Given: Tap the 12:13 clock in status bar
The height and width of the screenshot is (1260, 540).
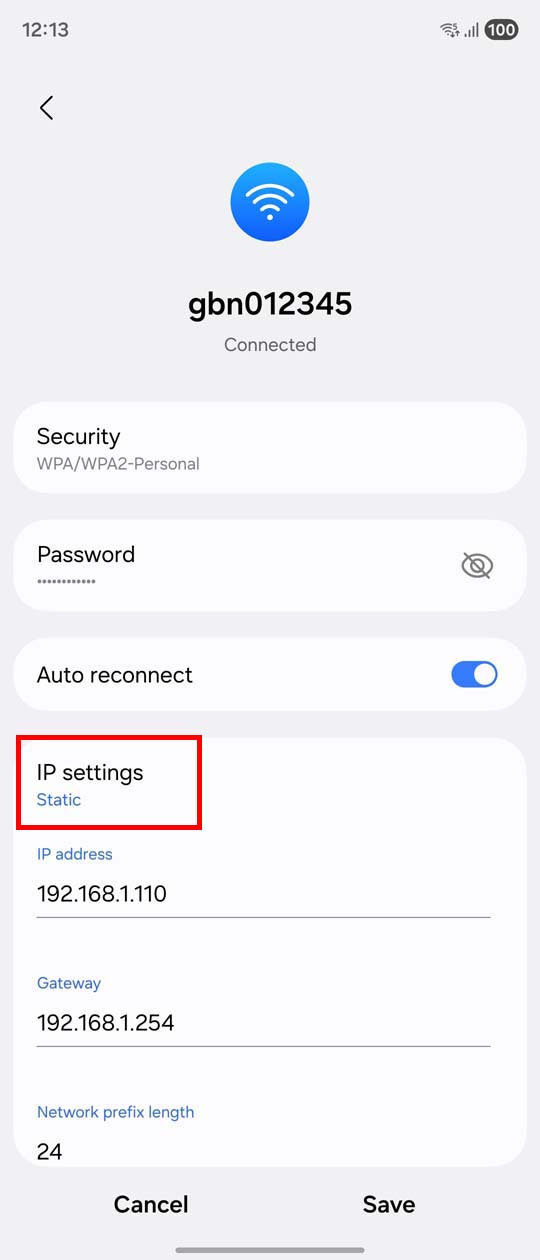Looking at the screenshot, I should pos(46,30).
